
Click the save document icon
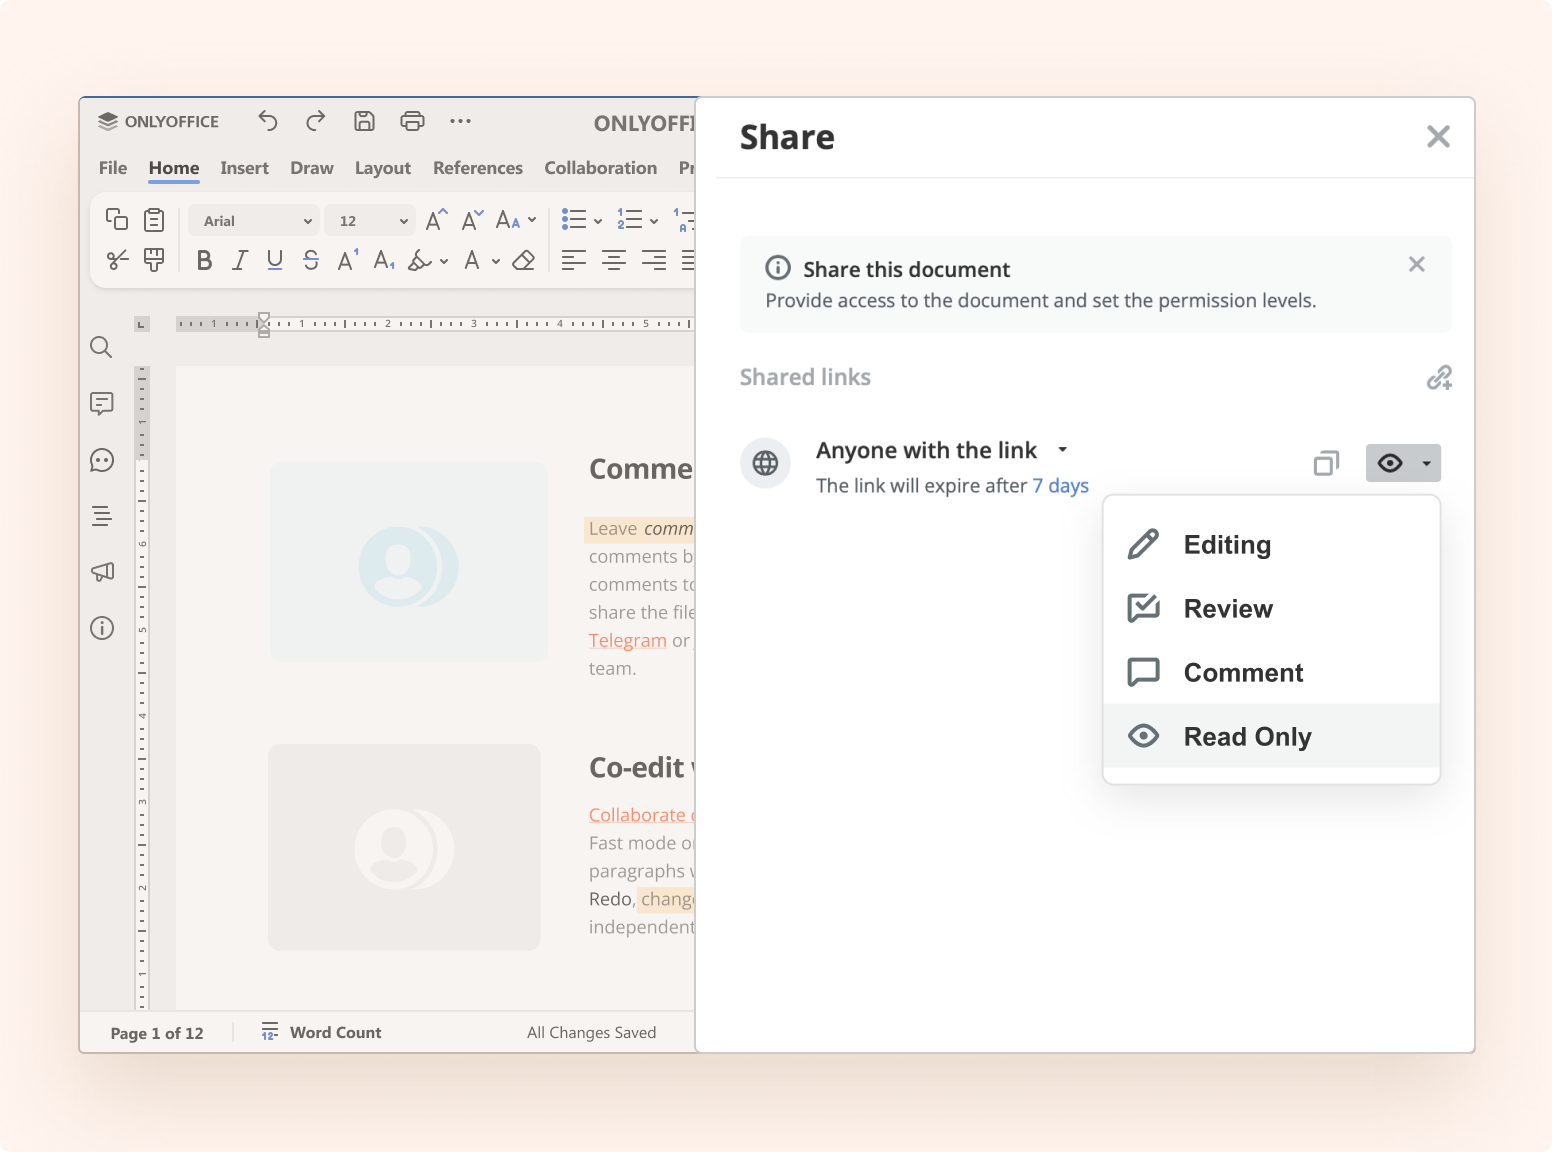(x=364, y=121)
